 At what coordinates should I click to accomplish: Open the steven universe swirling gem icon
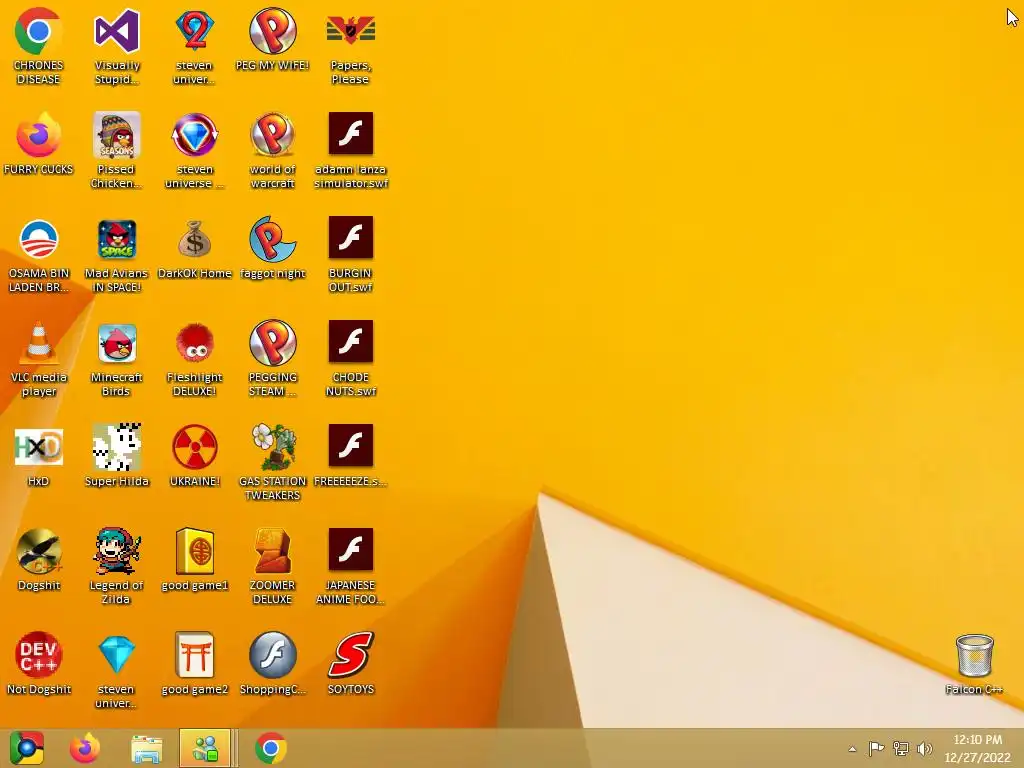(x=195, y=150)
